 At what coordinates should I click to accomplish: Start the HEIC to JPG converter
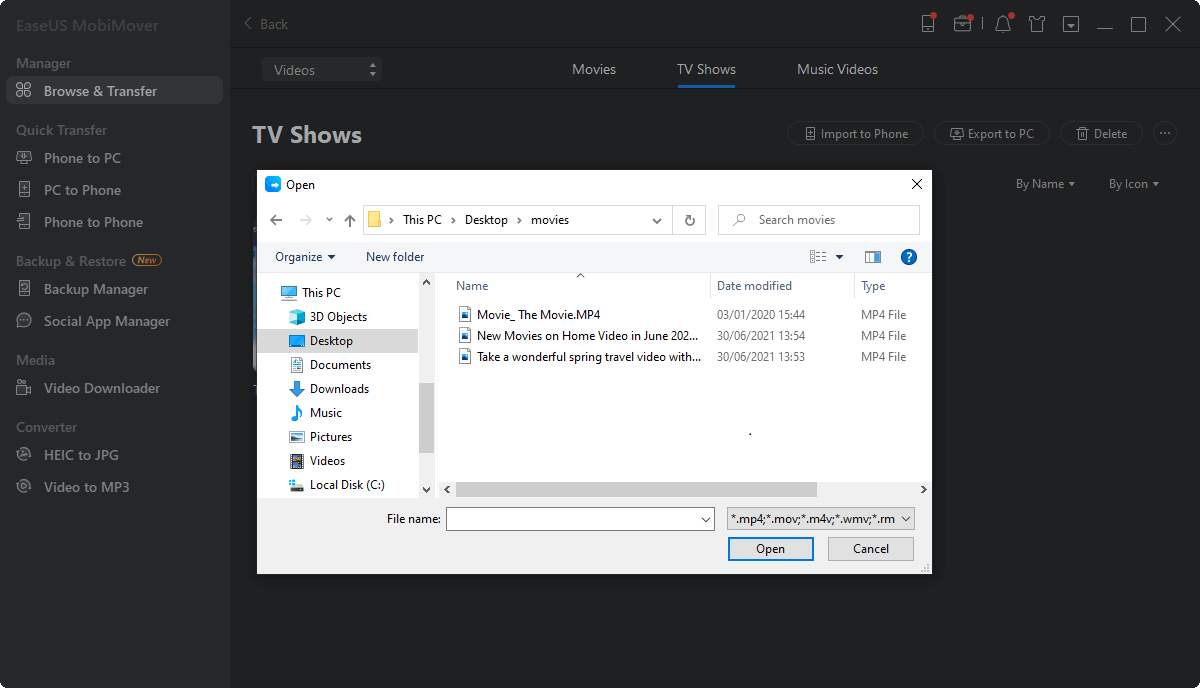tap(81, 455)
